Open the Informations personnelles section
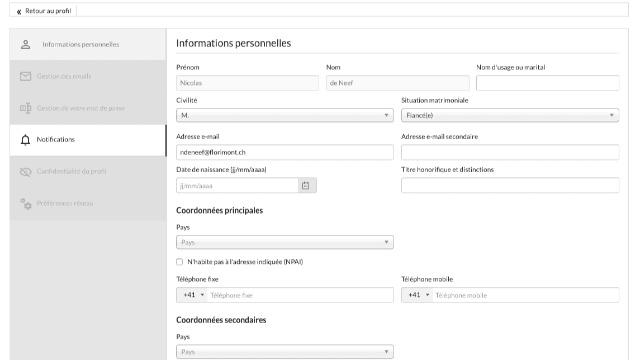The width and height of the screenshot is (640, 360). (88, 44)
